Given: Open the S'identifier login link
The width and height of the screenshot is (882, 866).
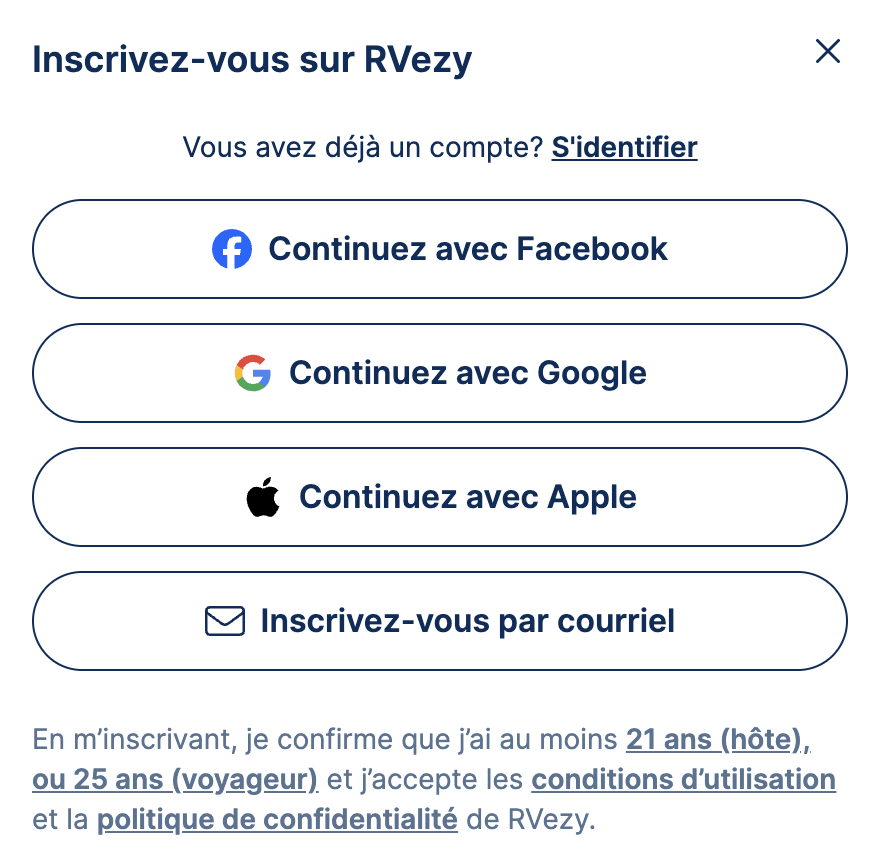Looking at the screenshot, I should [x=624, y=148].
